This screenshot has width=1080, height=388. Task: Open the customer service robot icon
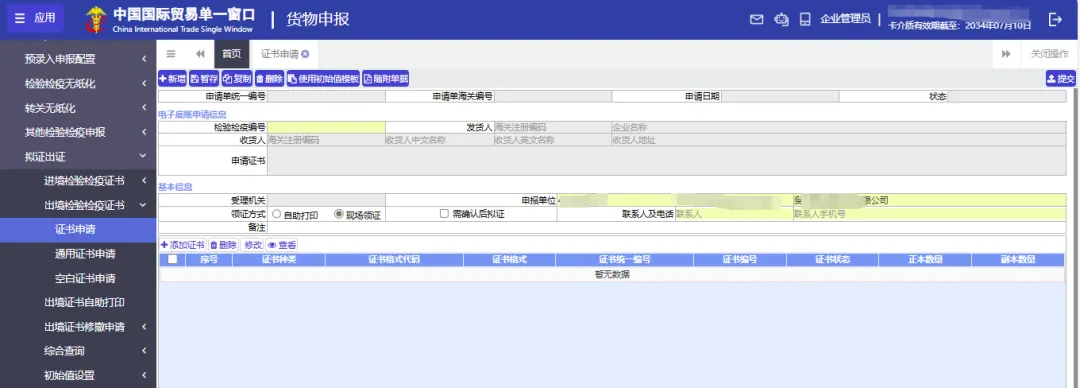click(781, 19)
